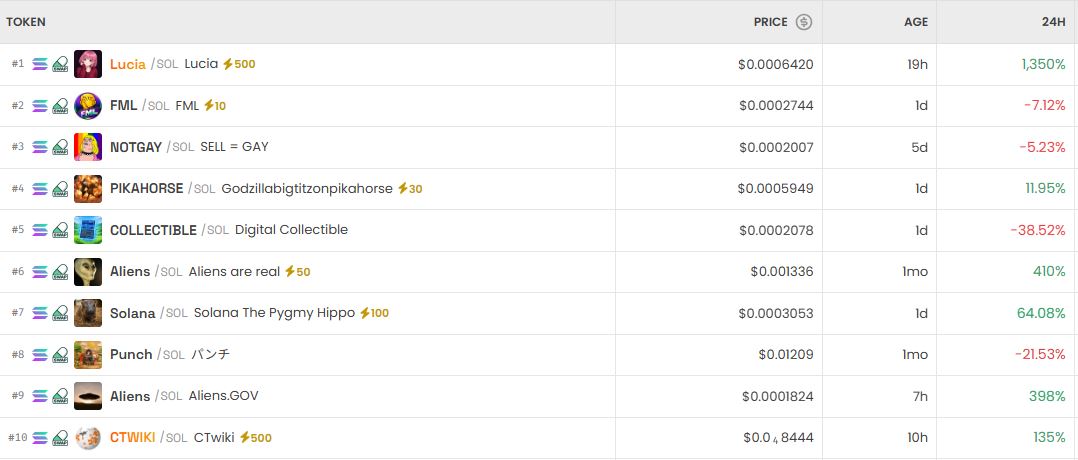The width and height of the screenshot is (1078, 460).
Task: Open the PIKAHORSE token pair
Action: [x=147, y=189]
